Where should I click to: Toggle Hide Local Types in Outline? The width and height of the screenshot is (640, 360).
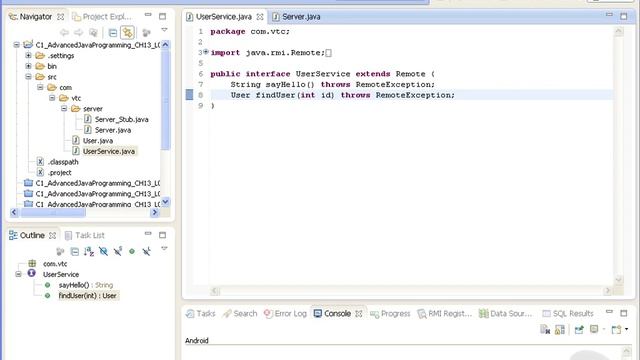(146, 251)
